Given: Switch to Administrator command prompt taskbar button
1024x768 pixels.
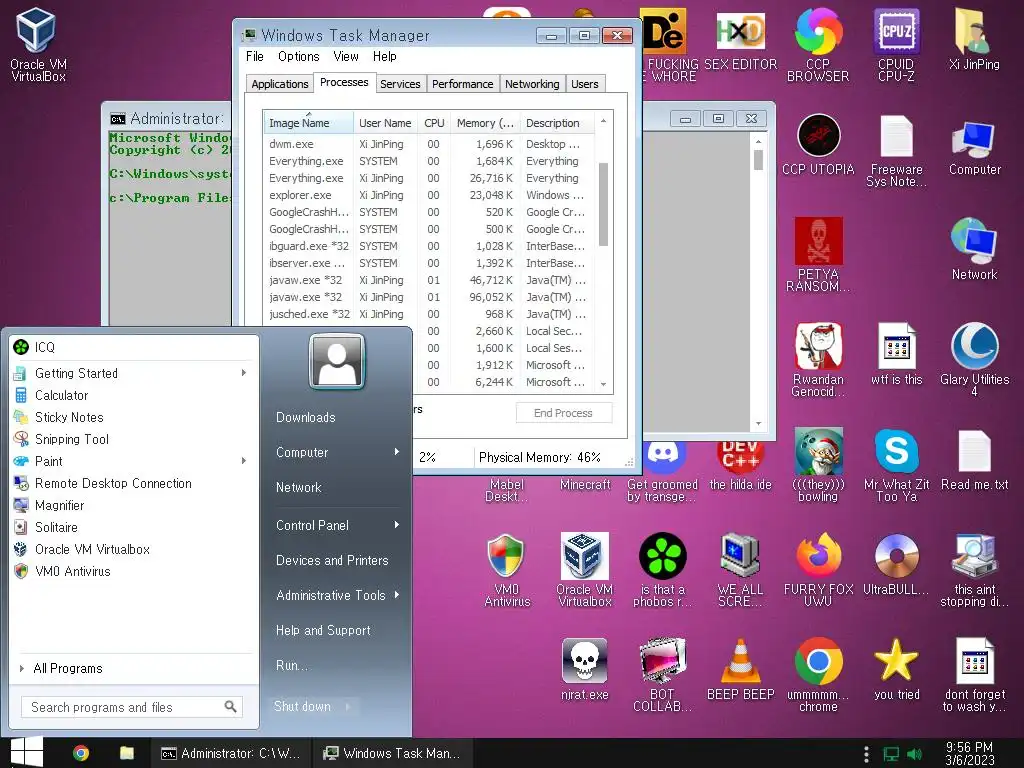Looking at the screenshot, I should point(231,754).
